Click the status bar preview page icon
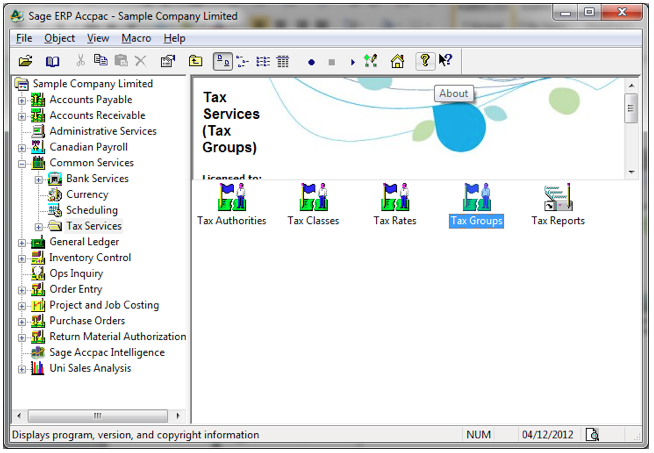Viewport: 654px width, 453px height. coord(592,435)
